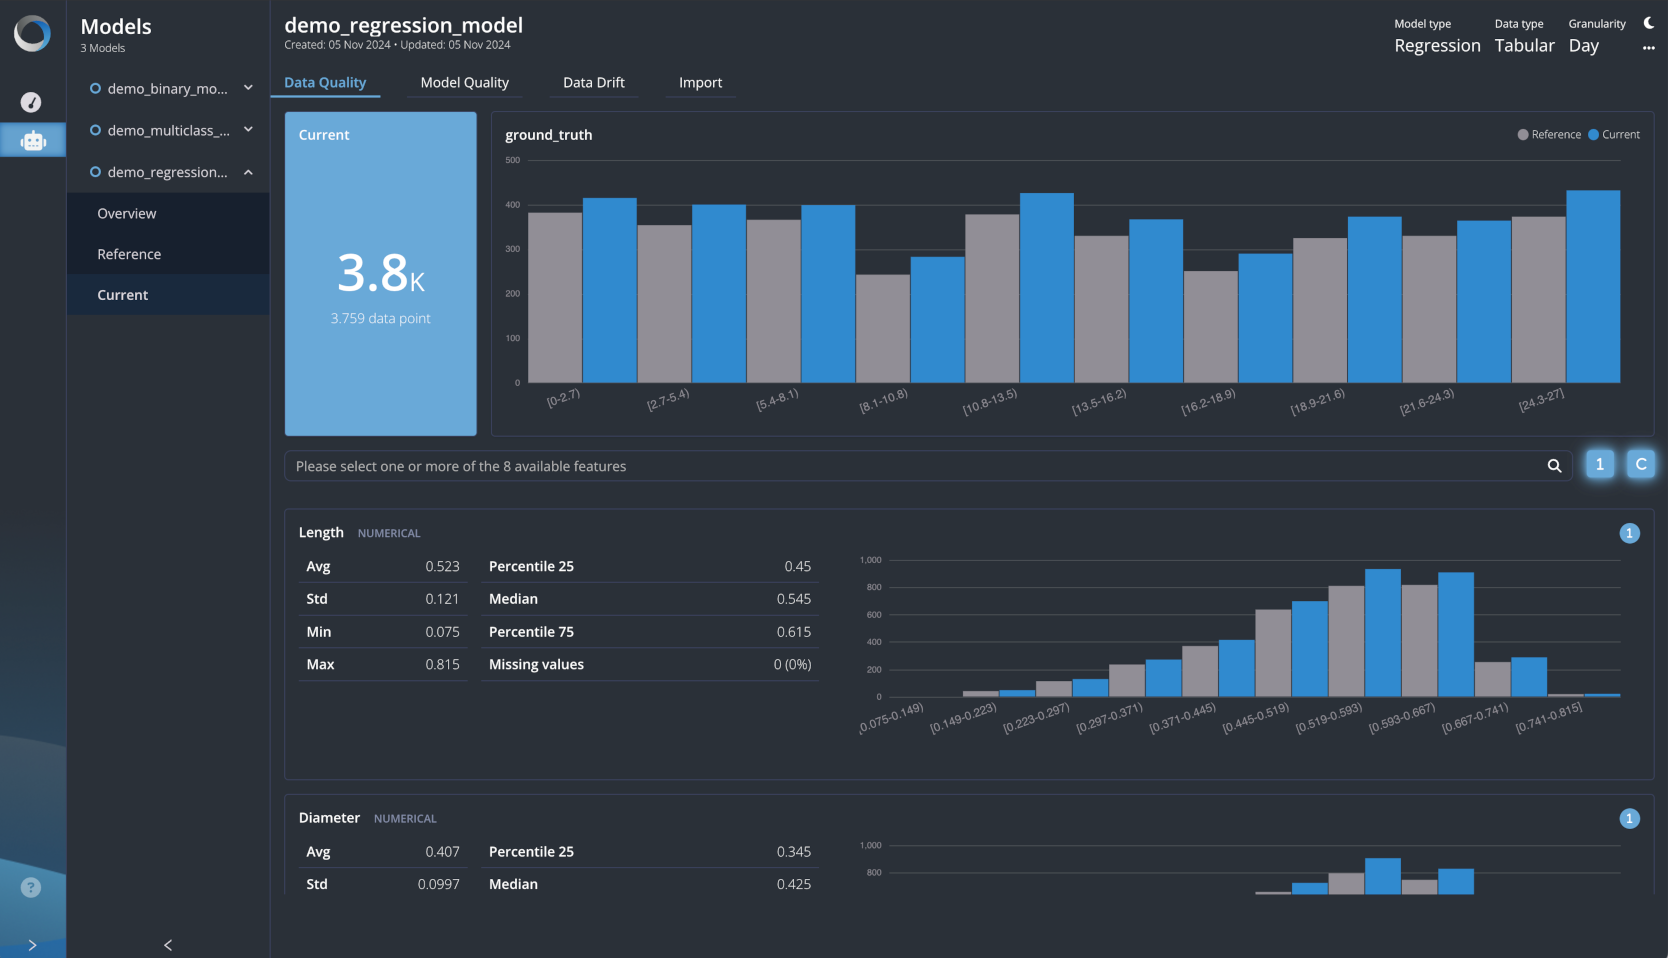
Task: Click the [24.3-27] blue Current bar
Action: 1593,286
